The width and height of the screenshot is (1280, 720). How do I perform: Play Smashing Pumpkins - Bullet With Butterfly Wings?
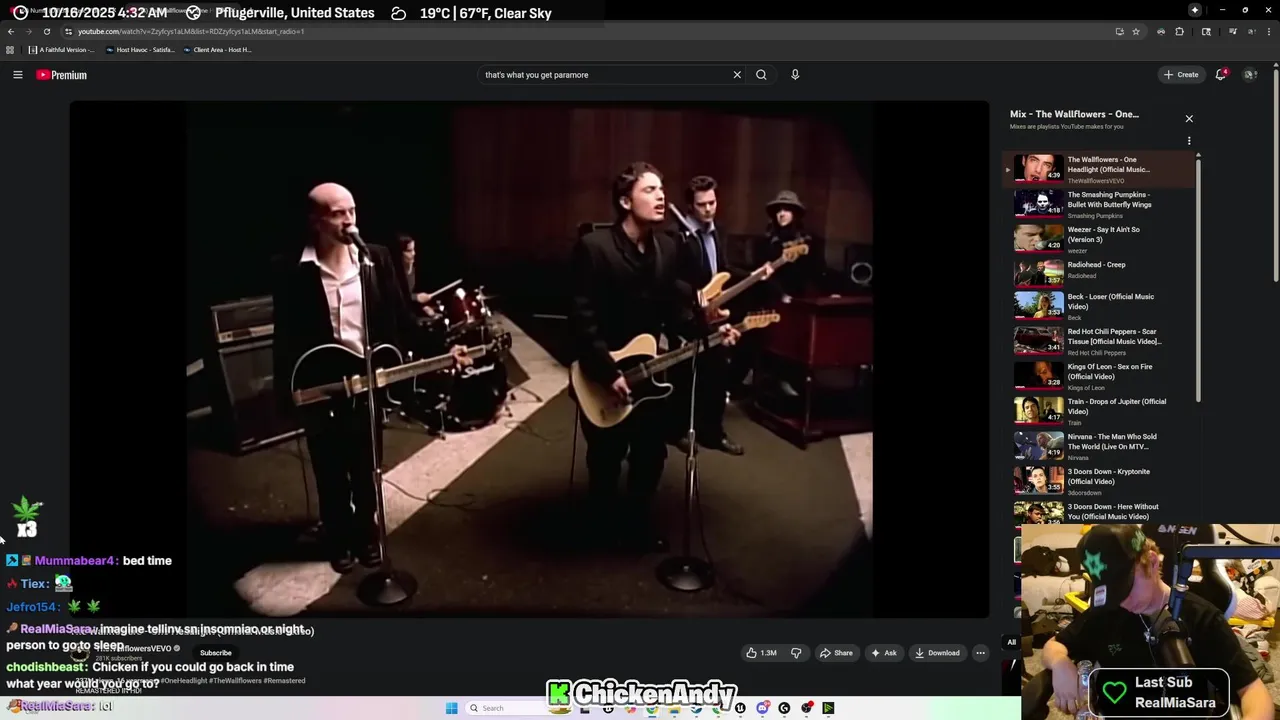tap(1100, 204)
